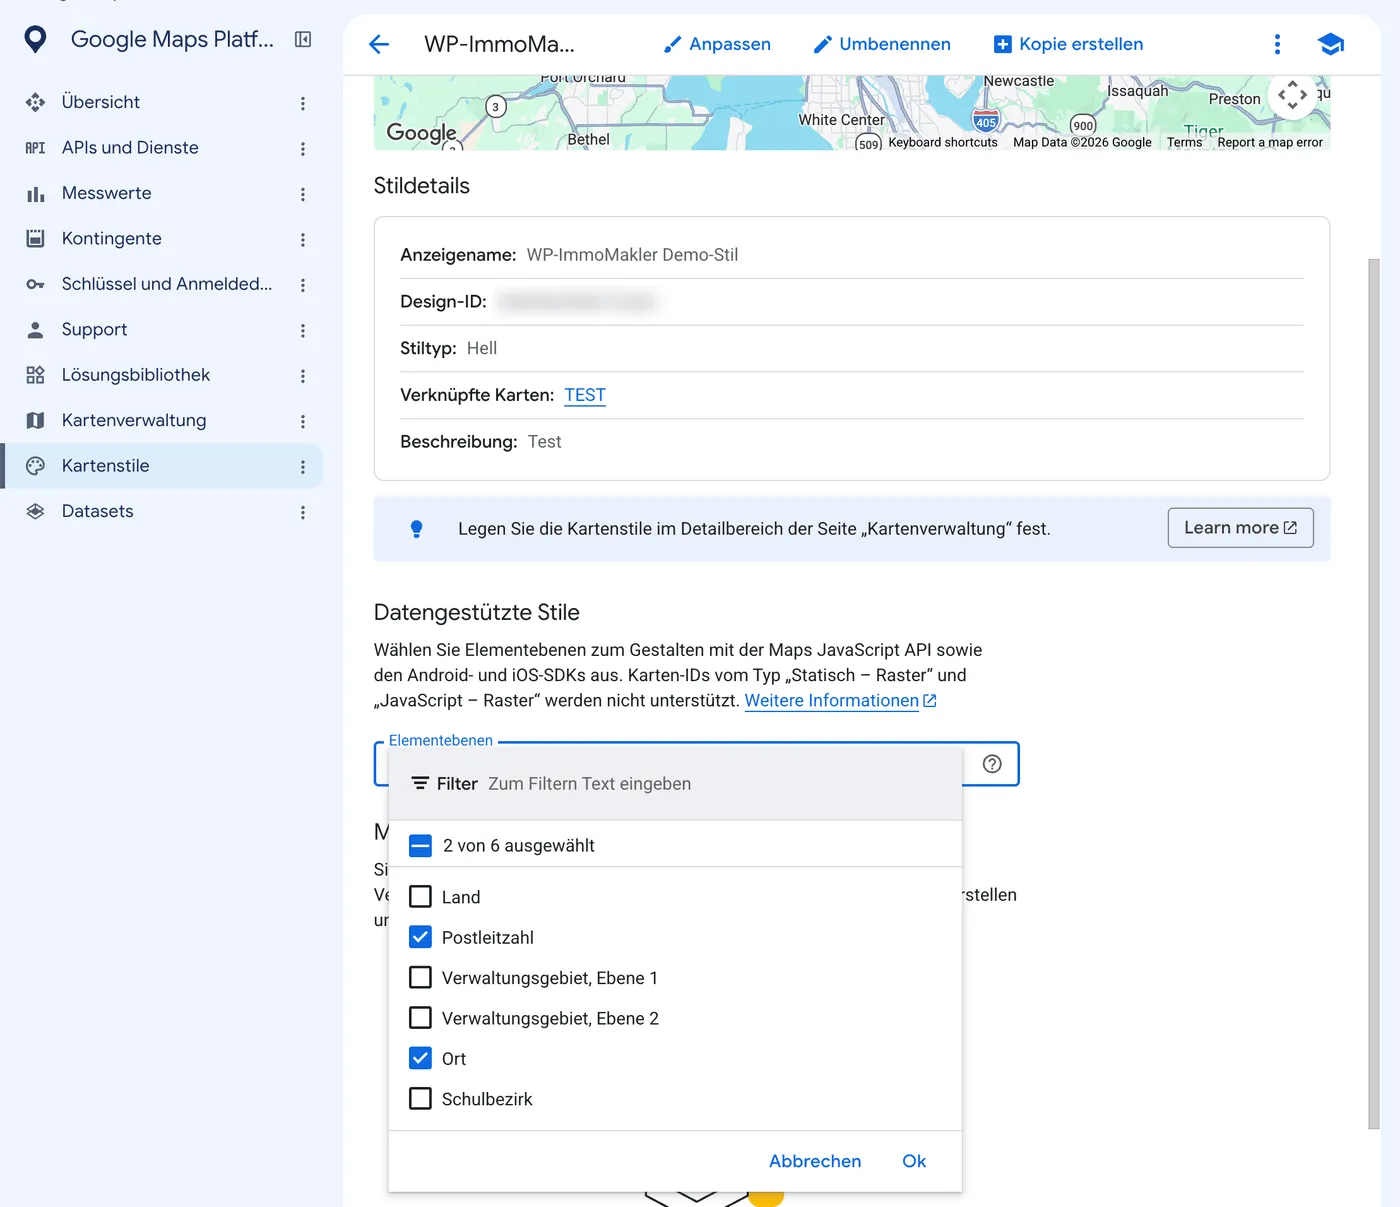Image resolution: width=1400 pixels, height=1207 pixels.
Task: Click the Google logo on the map
Action: click(421, 132)
